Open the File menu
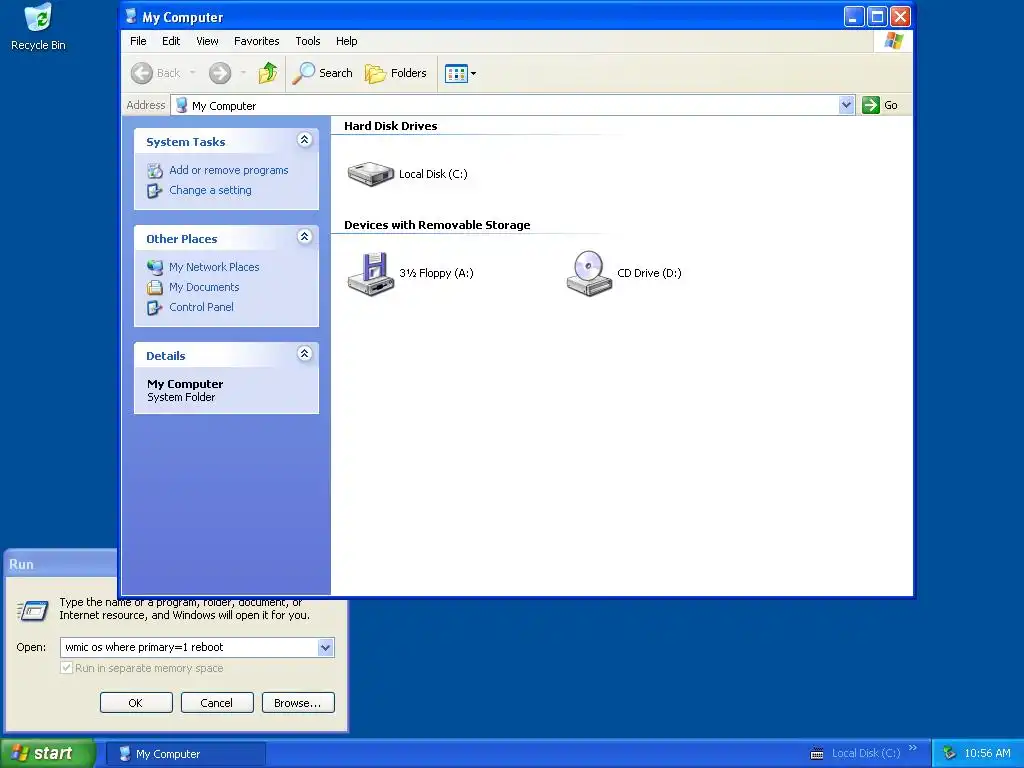The image size is (1024, 768). (138, 41)
